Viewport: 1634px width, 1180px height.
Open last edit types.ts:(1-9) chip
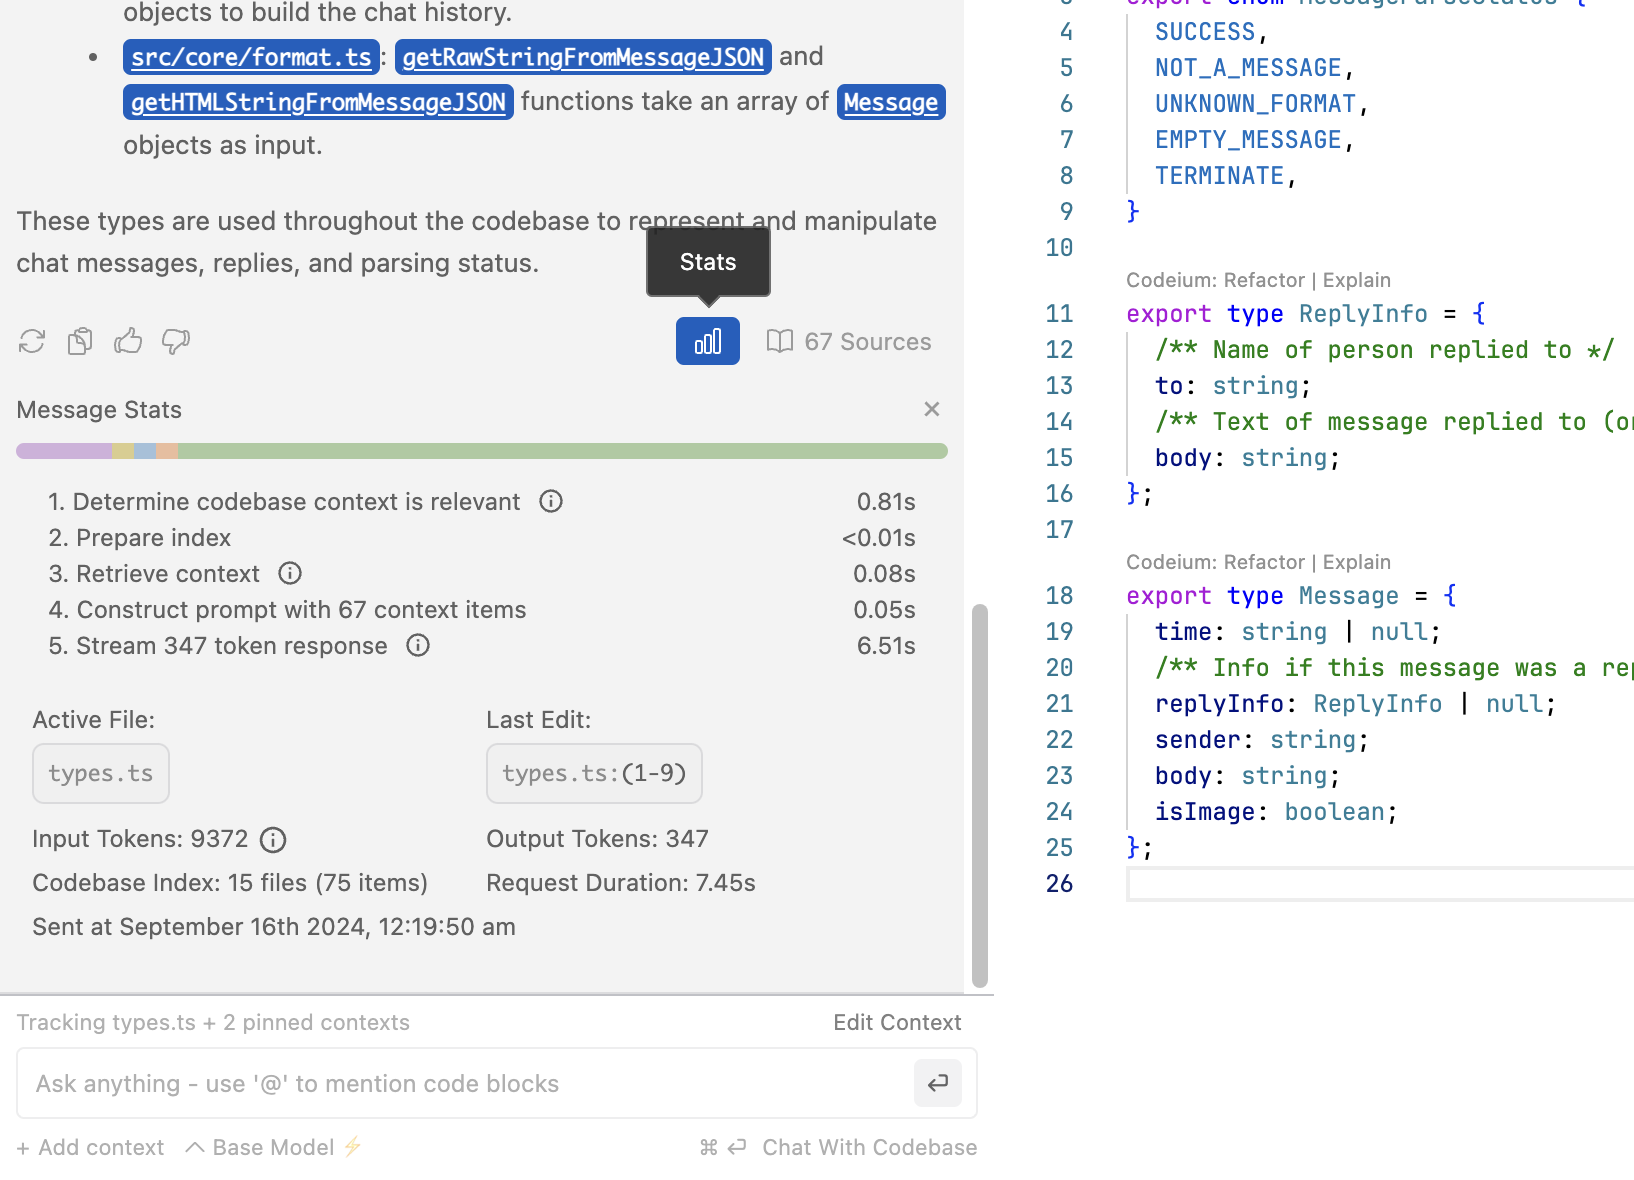tap(594, 773)
